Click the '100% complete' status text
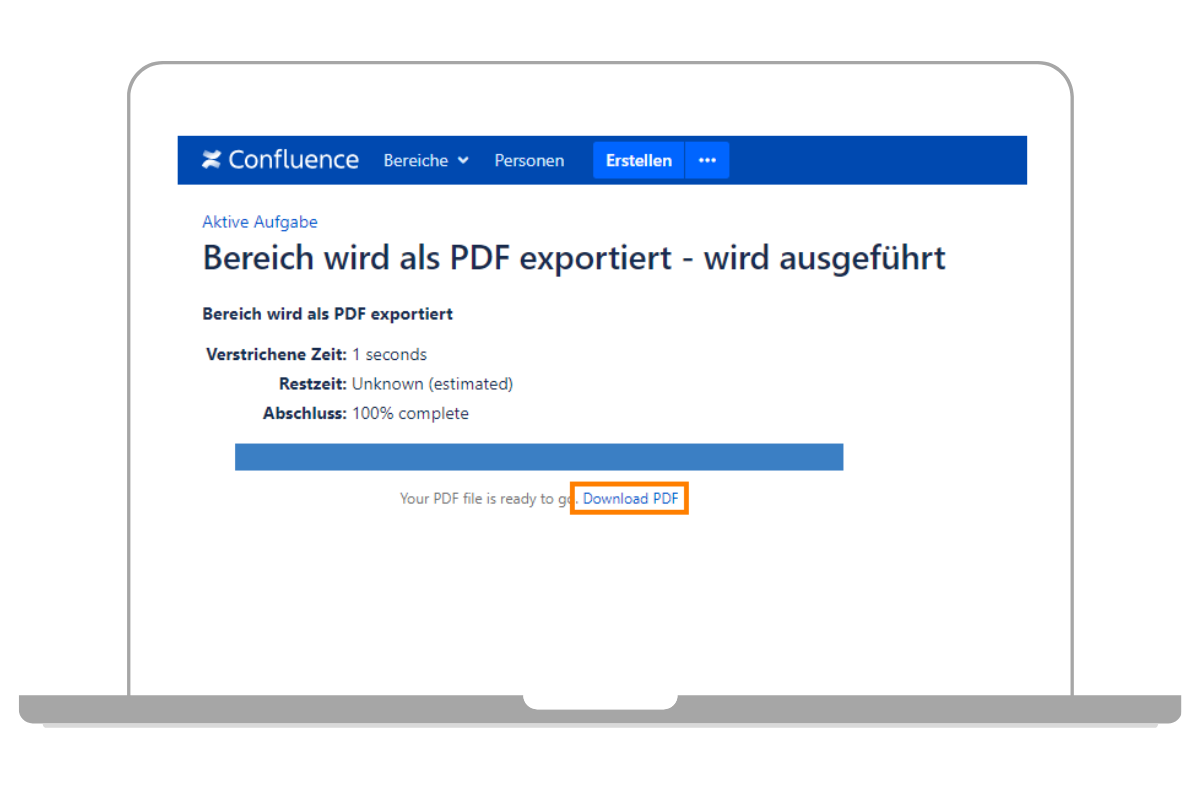Screen dimensions: 1200x790 click(x=410, y=413)
